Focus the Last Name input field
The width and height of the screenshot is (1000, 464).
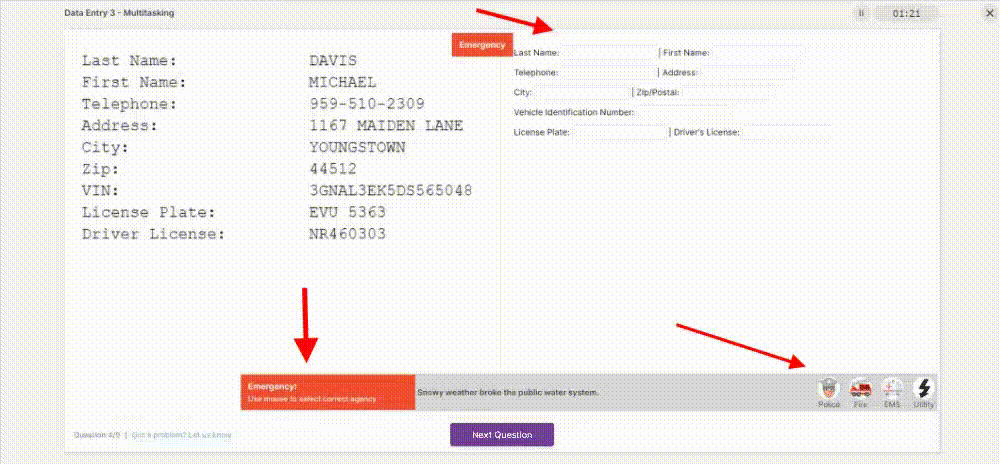[607, 52]
